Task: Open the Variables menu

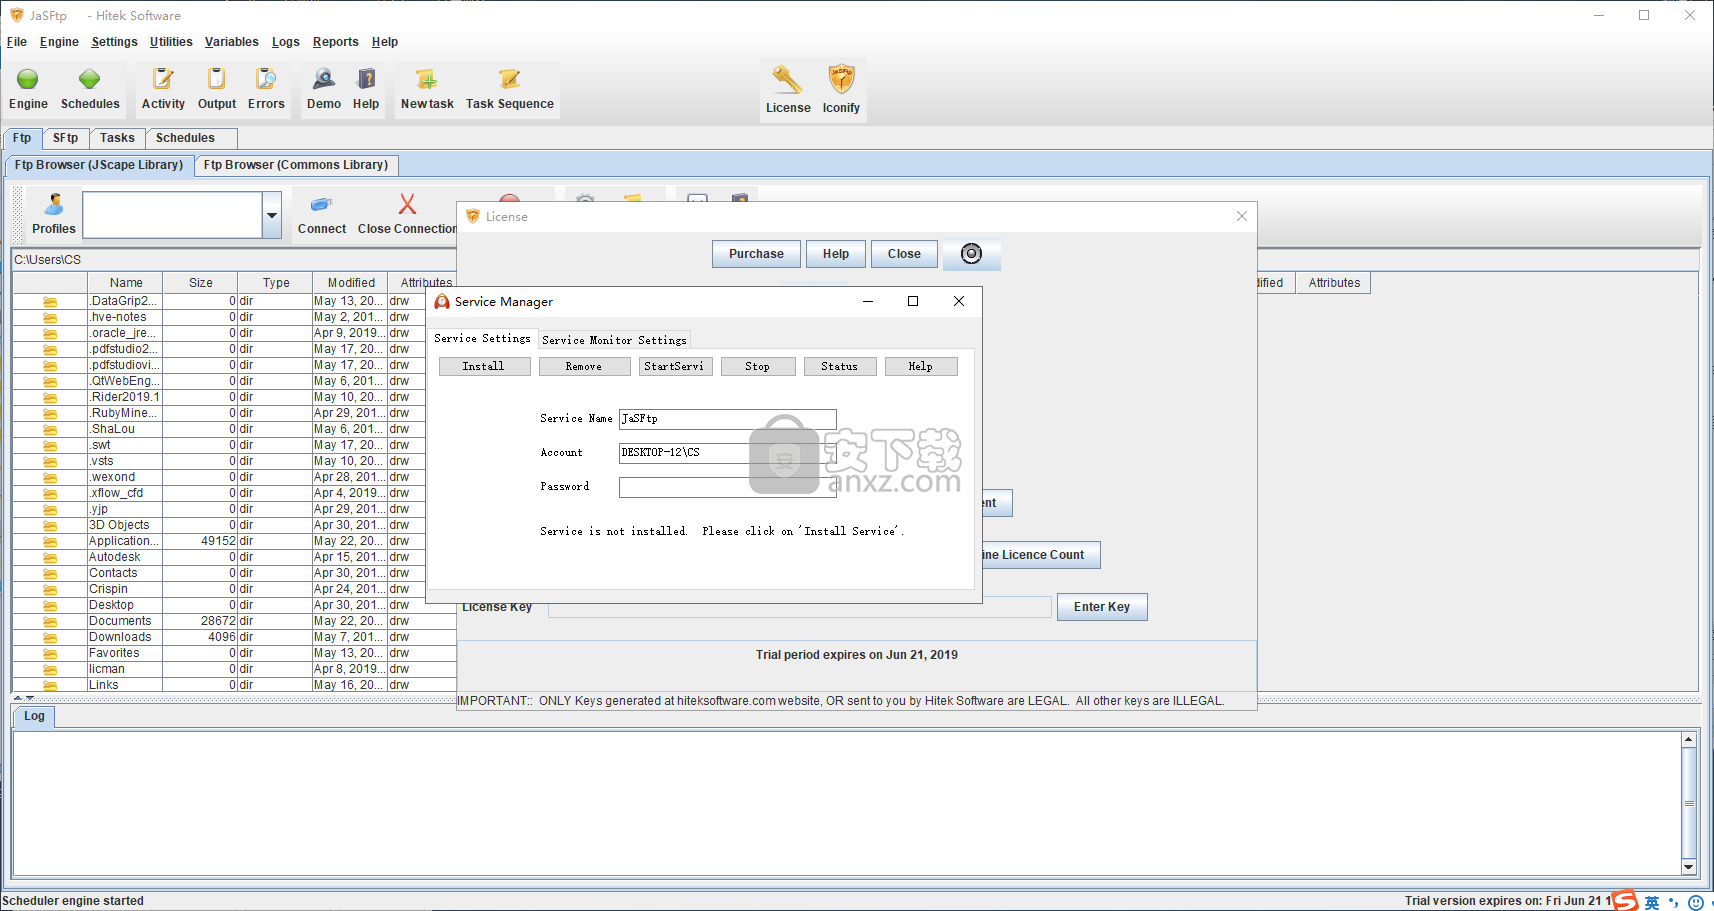Action: [x=231, y=42]
